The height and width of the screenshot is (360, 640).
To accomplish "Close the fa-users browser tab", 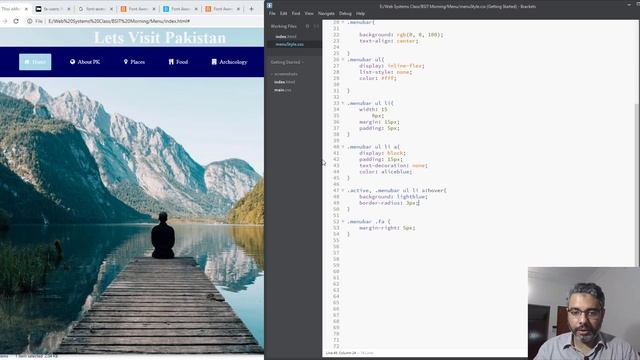I will coord(69,9).
